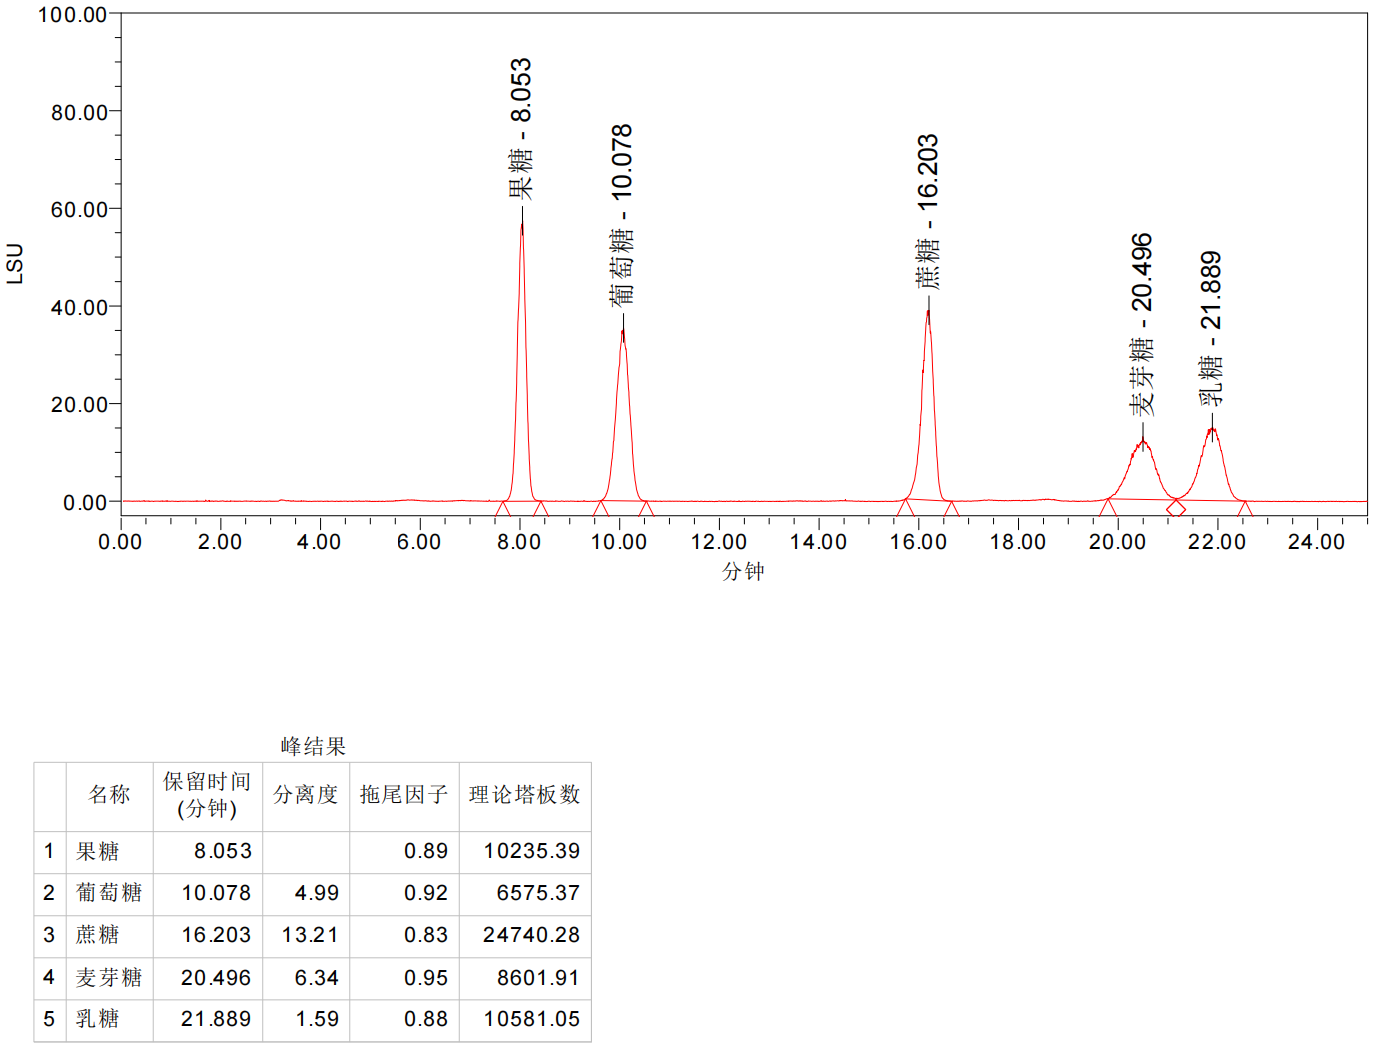Click the peak start triangle before 蔗糖 peak

click(905, 509)
